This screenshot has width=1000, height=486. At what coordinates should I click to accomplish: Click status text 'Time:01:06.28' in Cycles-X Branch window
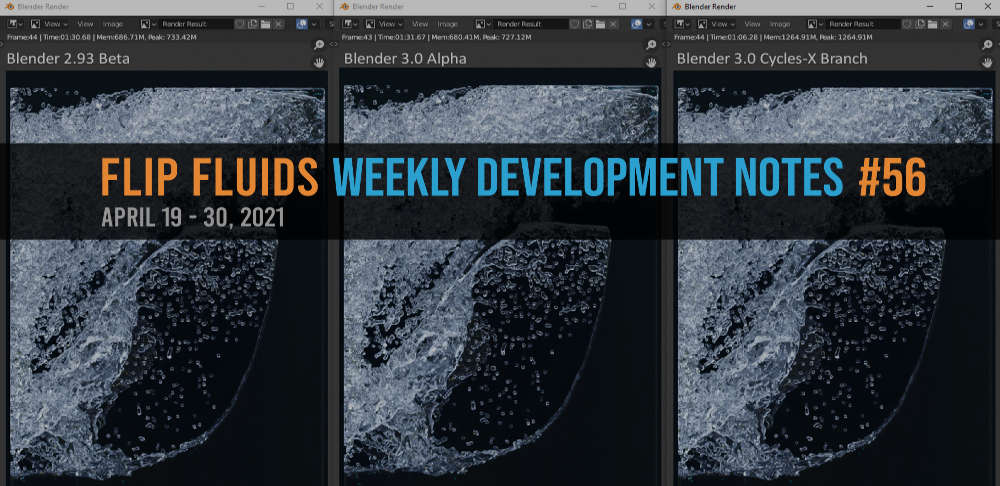click(x=737, y=37)
